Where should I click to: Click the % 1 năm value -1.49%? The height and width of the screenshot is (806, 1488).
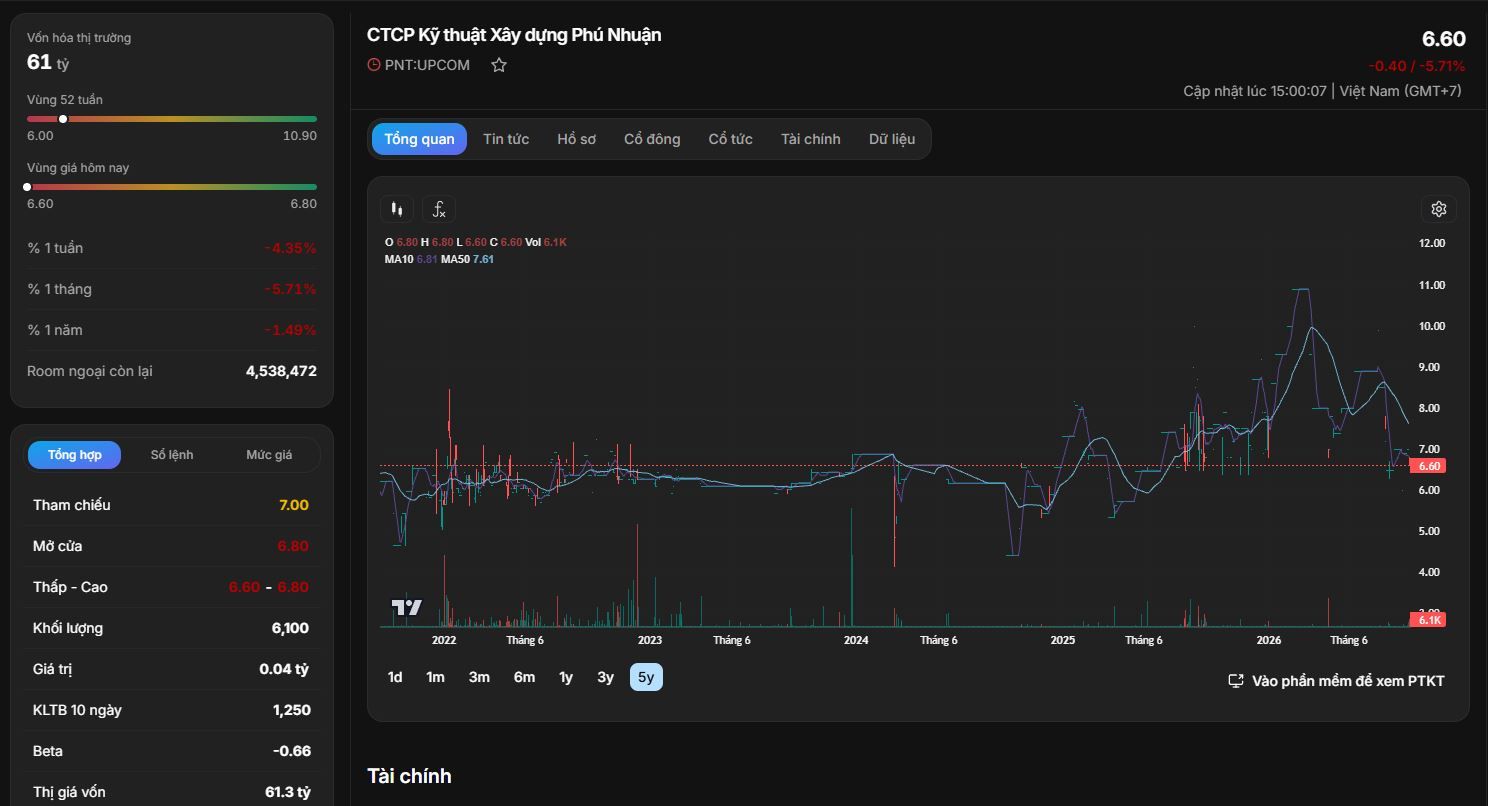pos(290,330)
